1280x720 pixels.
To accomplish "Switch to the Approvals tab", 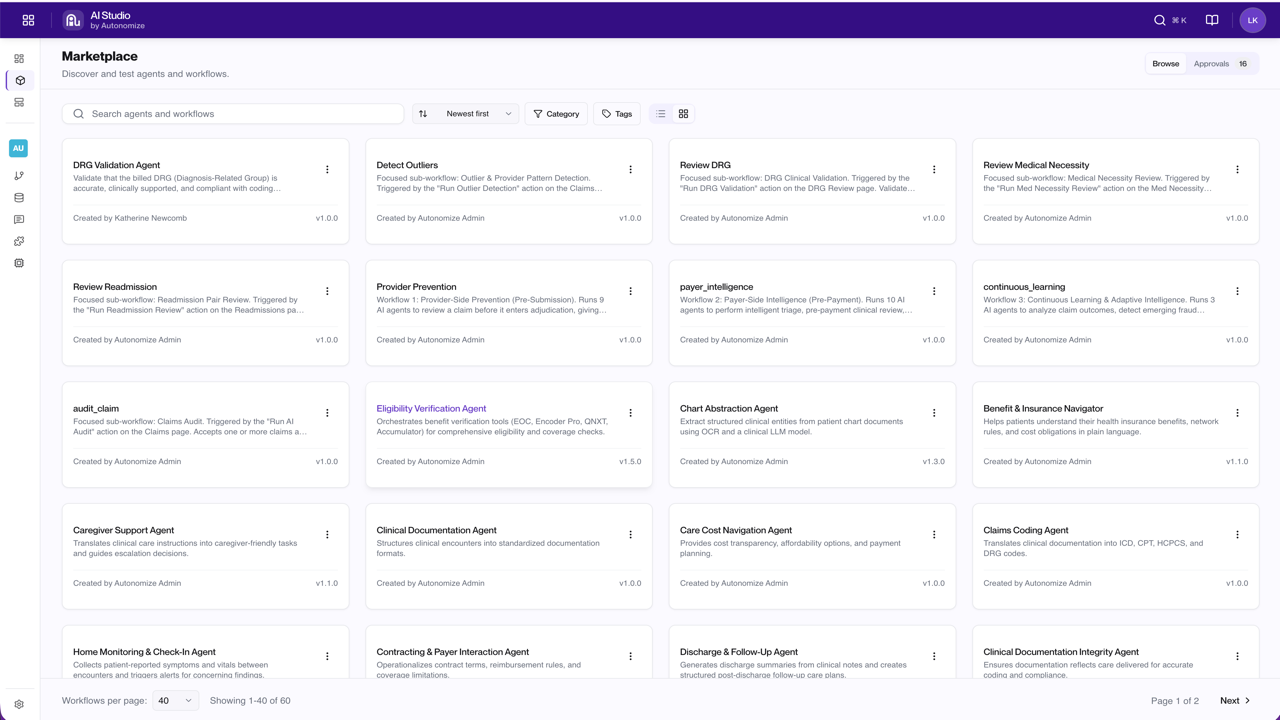I will pos(1220,64).
